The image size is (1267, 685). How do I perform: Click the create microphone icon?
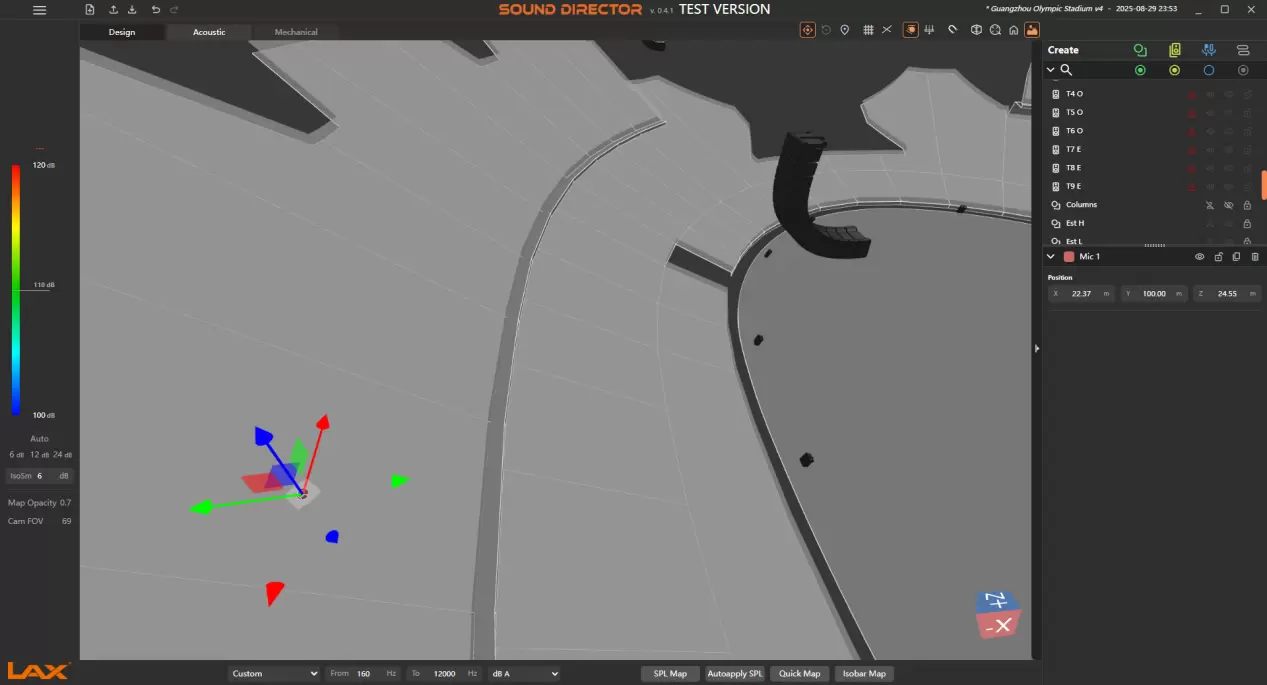point(1209,50)
